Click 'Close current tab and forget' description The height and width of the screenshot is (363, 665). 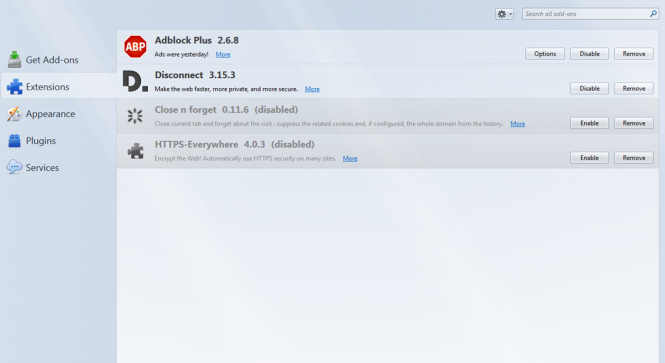[329, 124]
